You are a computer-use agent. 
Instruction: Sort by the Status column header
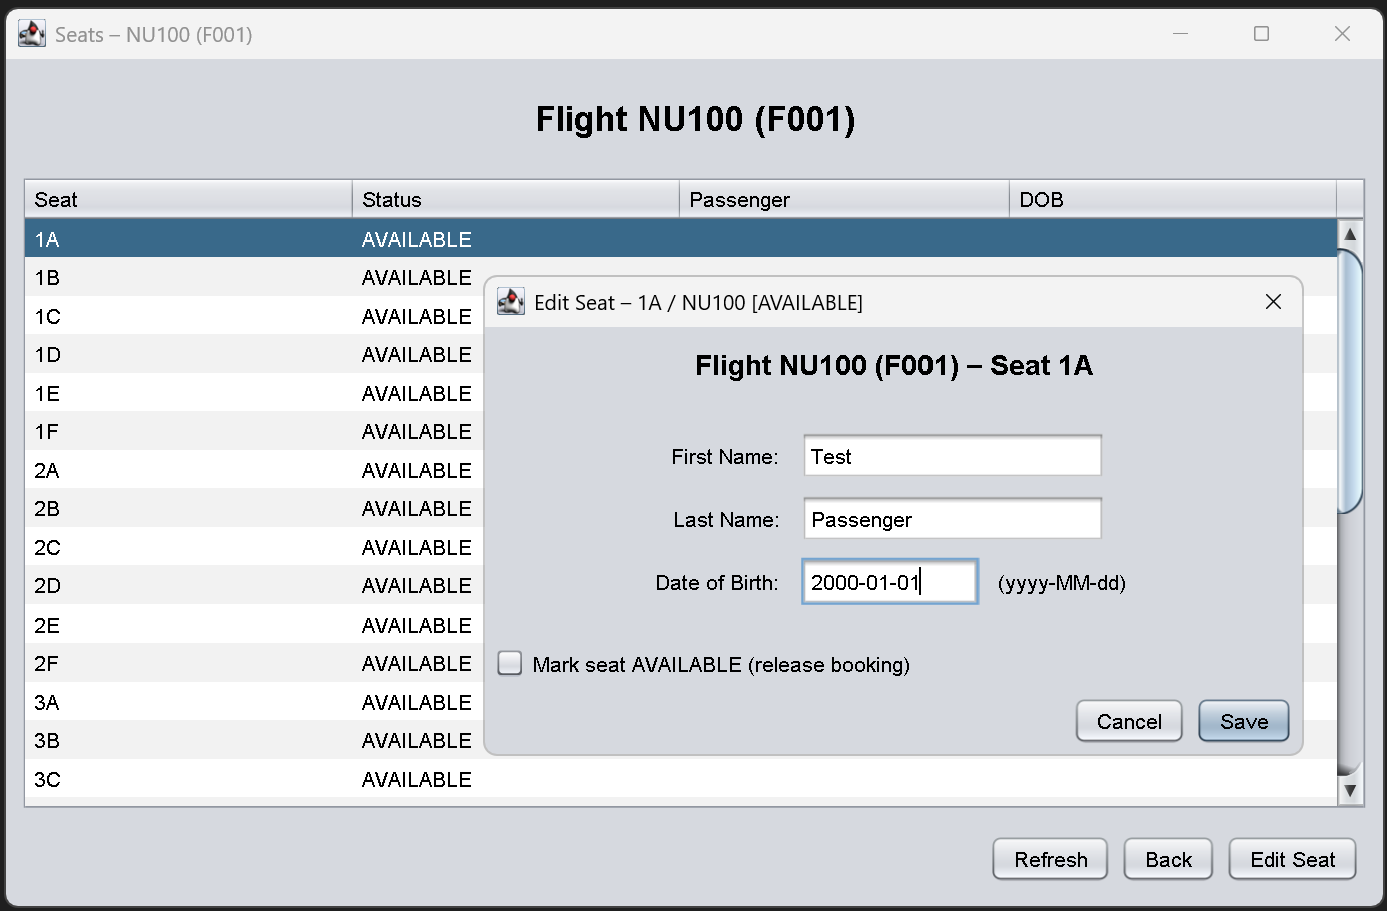pos(515,200)
